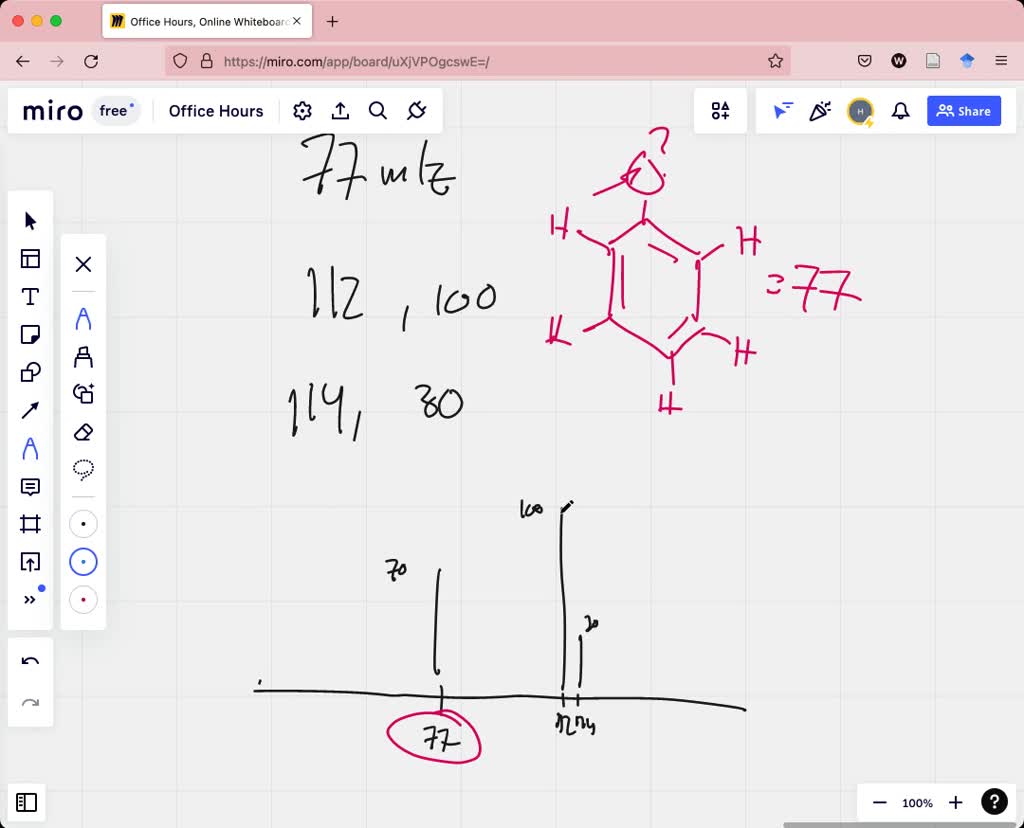Image resolution: width=1024 pixels, height=828 pixels.
Task: Choose the medium blue stroke thickness
Action: pos(83,561)
